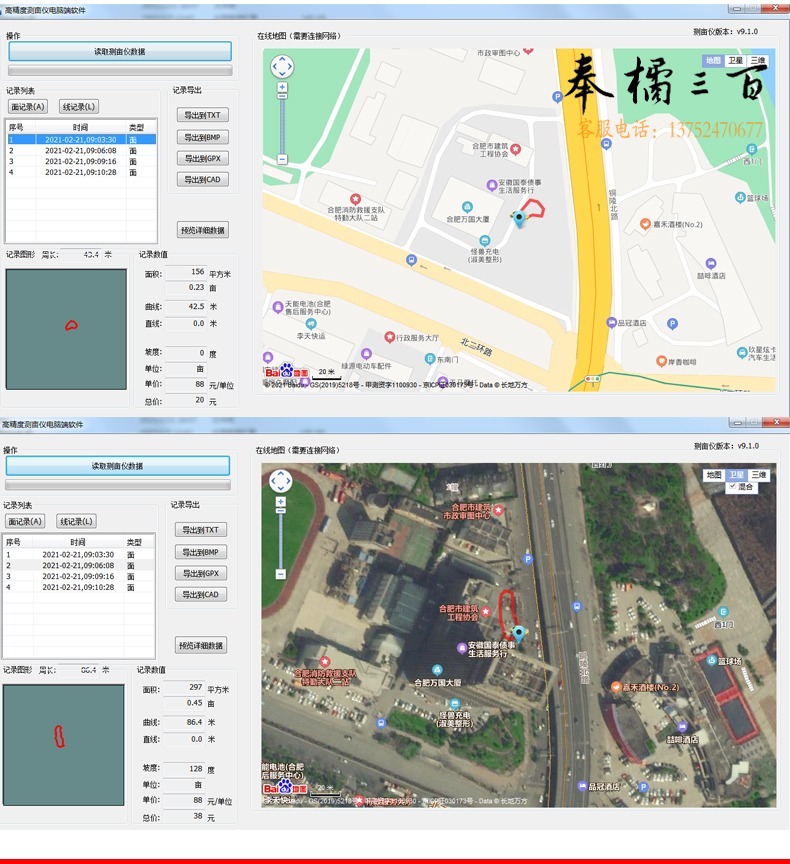Select record 2 at 09:06:08 in lower window
This screenshot has height=864, width=790.
pos(79,565)
